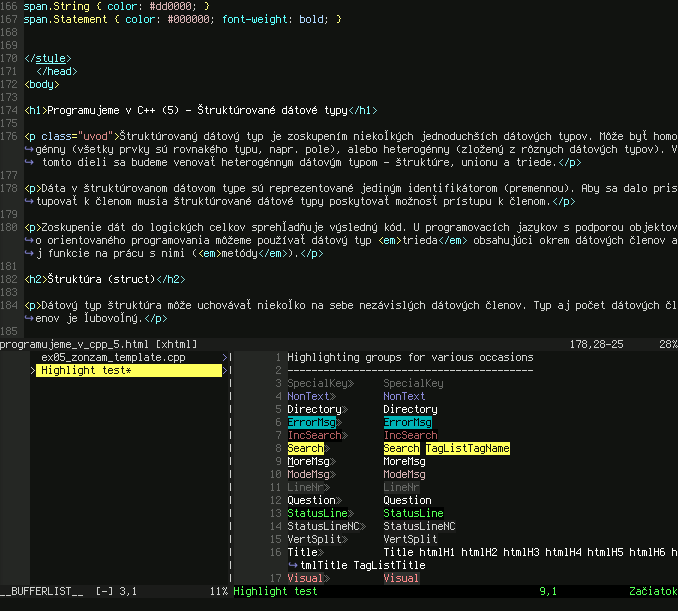Click the right-column 'MoreMsg' sample
This screenshot has height=611, width=678.
click(x=404, y=461)
